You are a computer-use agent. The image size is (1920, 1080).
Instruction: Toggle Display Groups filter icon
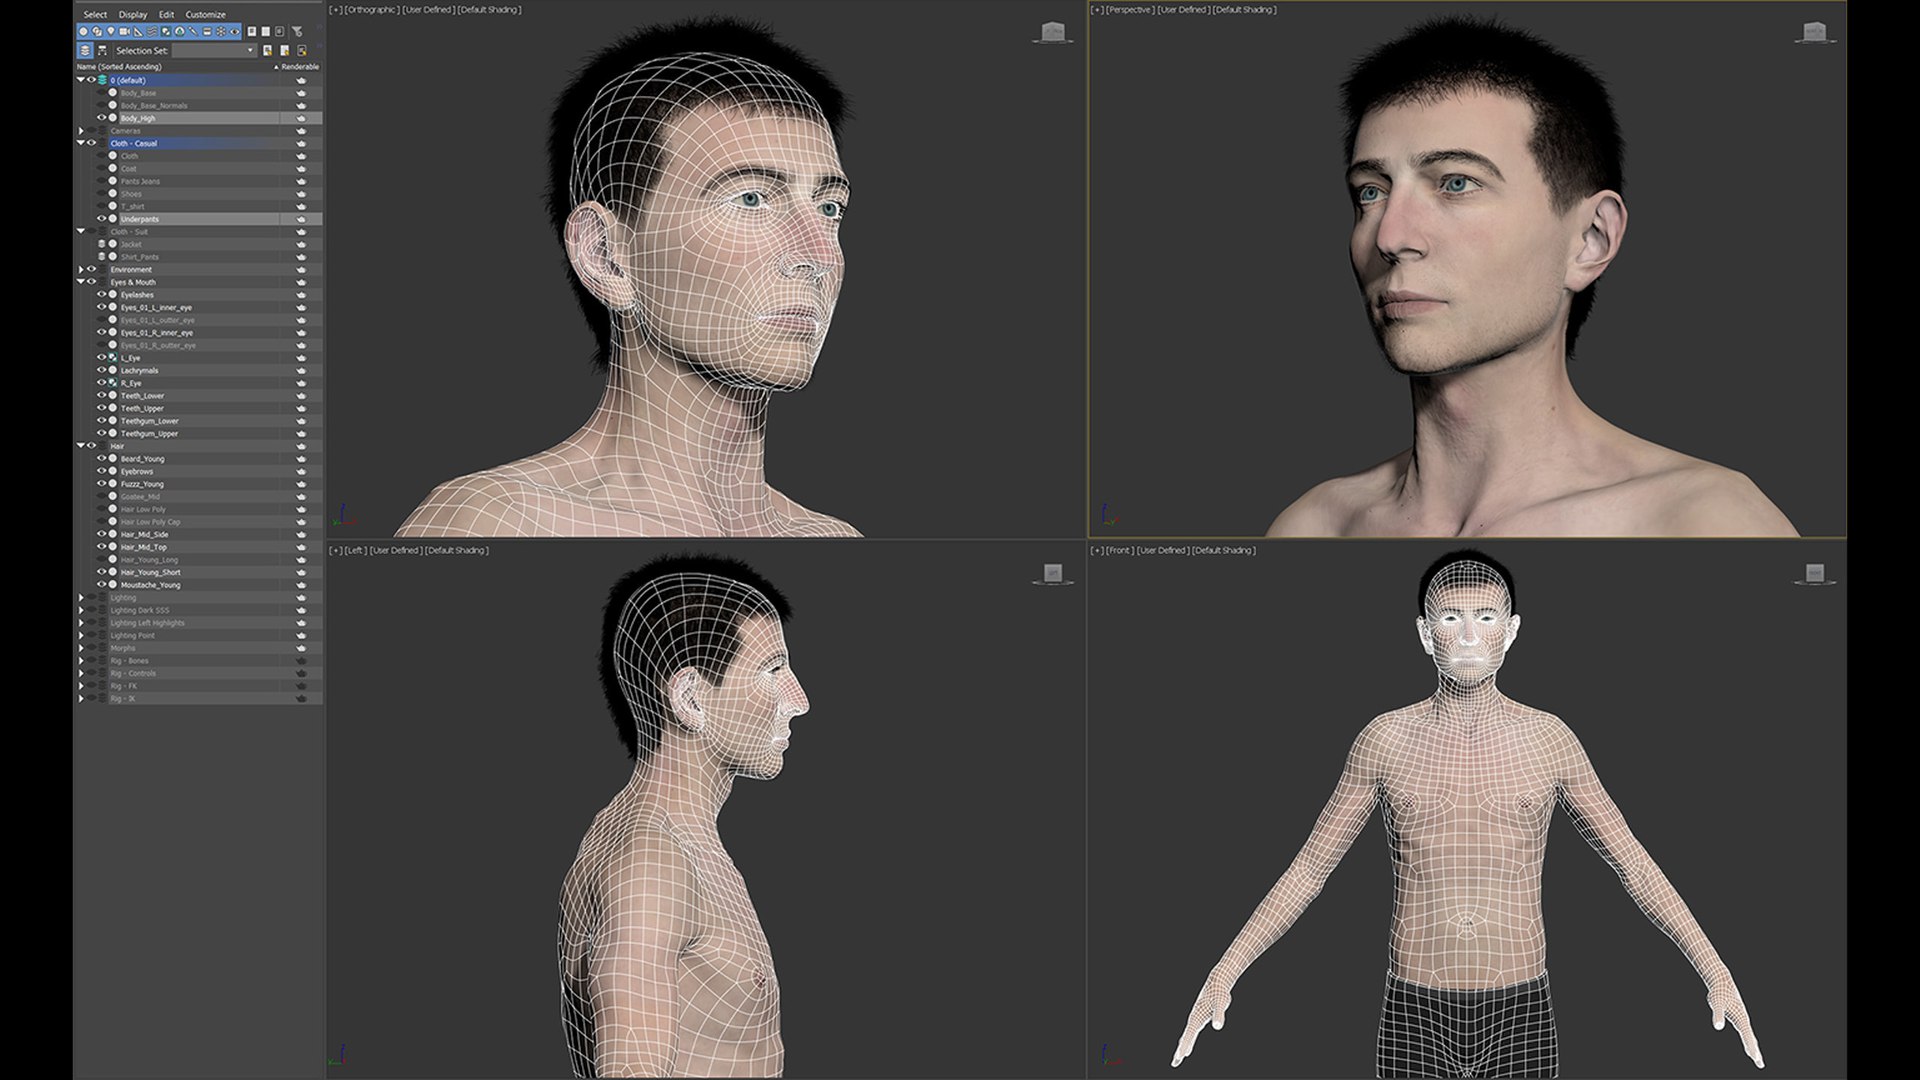pos(166,32)
